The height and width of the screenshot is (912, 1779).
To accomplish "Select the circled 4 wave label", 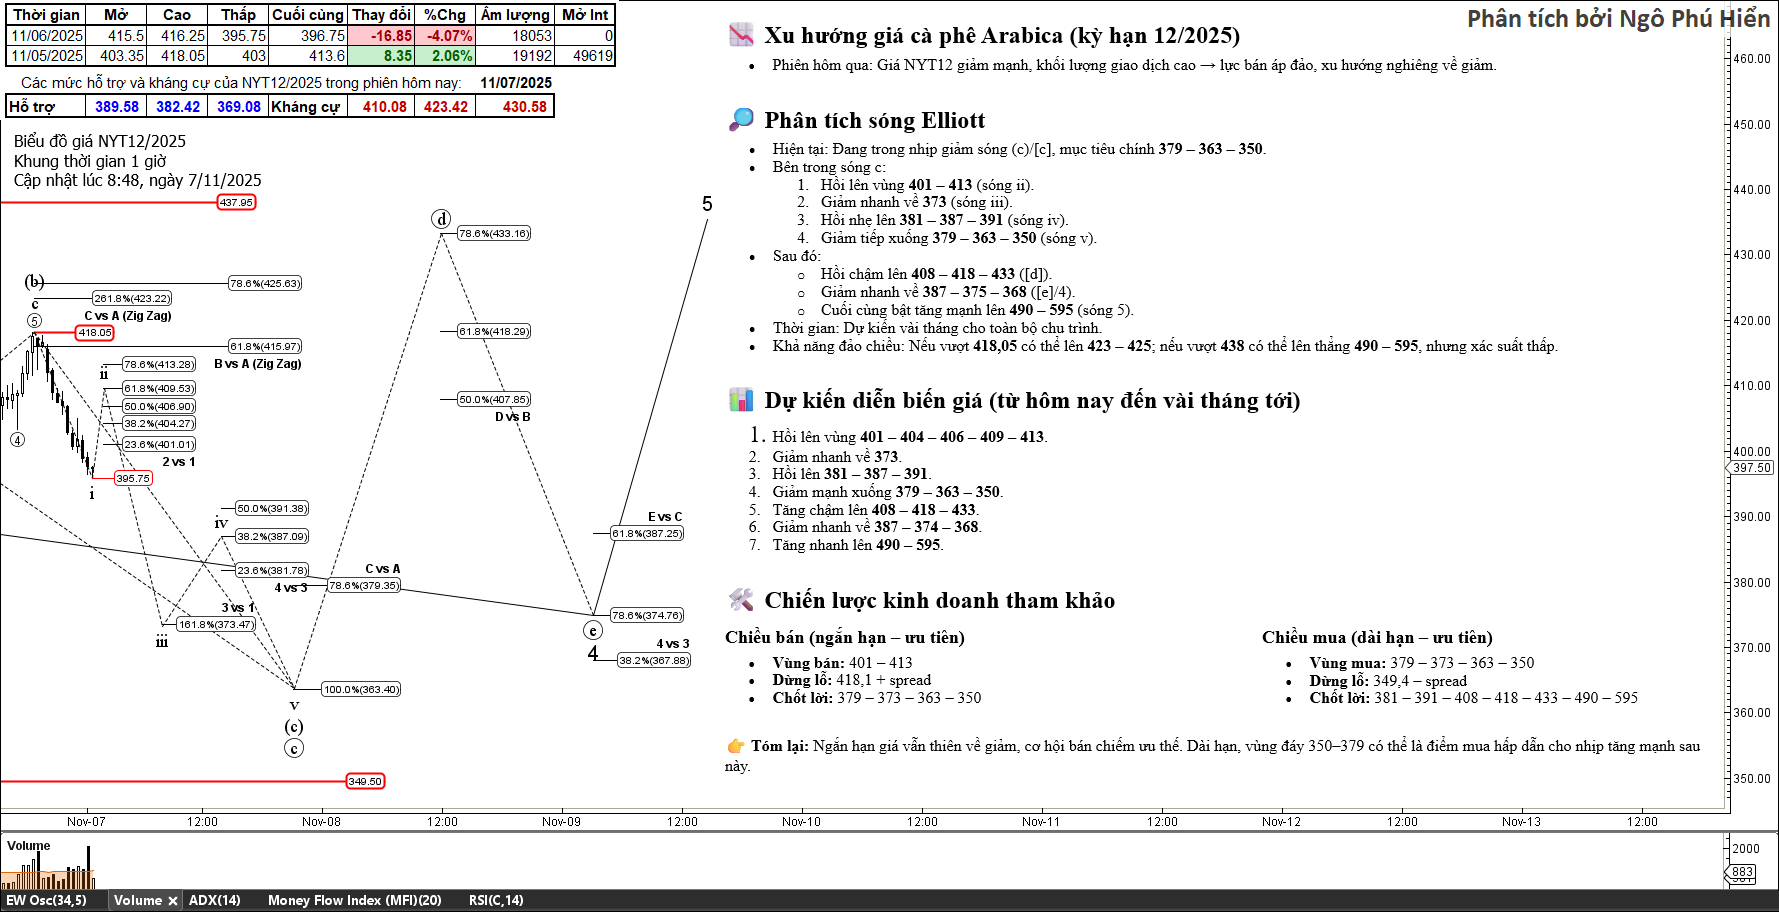I will coord(18,440).
